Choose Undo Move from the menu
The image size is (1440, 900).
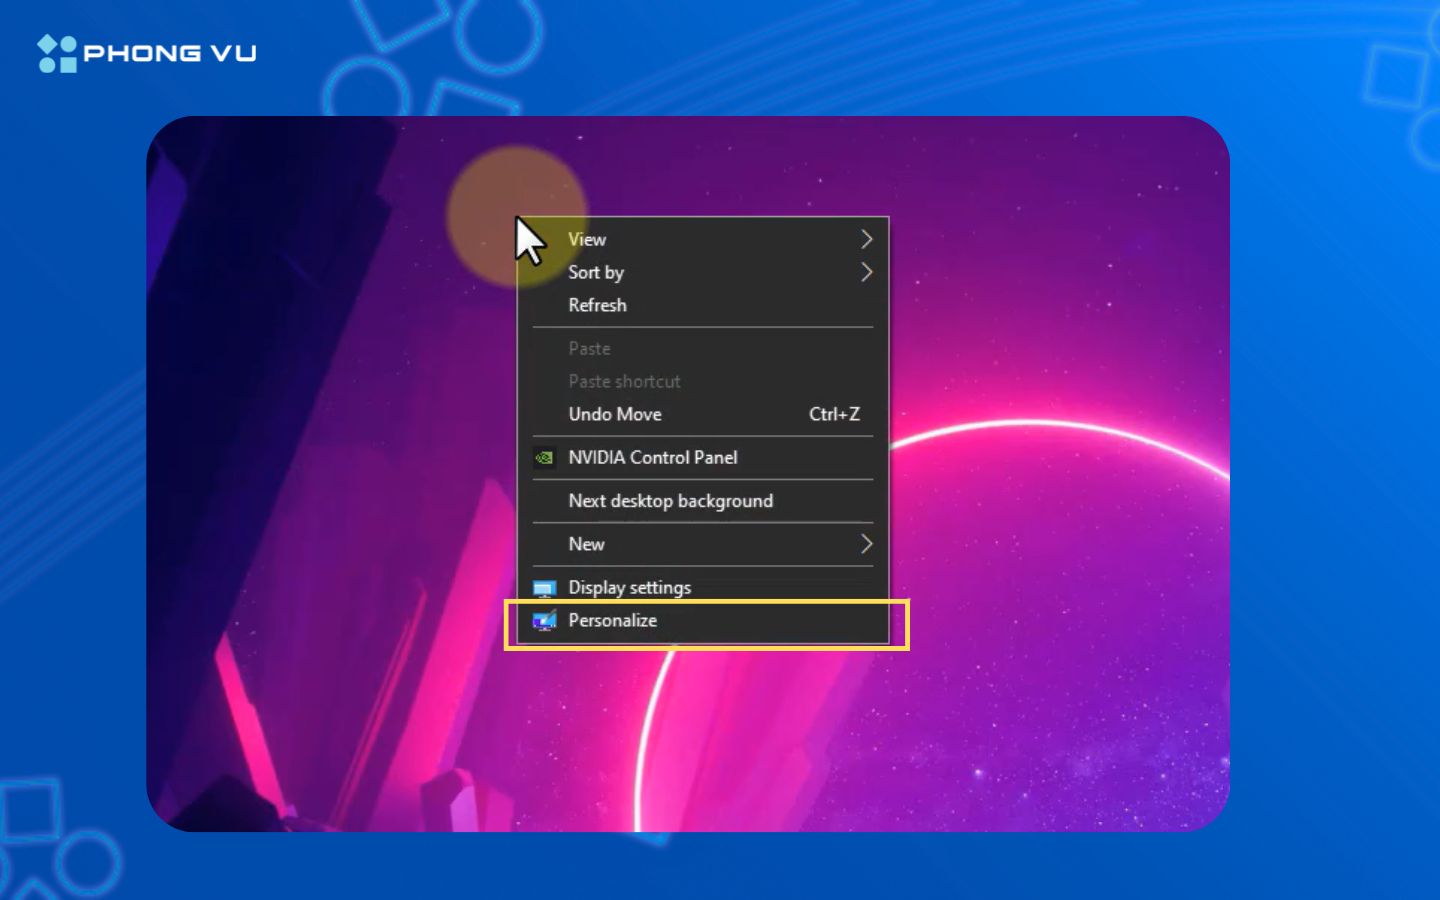coord(615,414)
